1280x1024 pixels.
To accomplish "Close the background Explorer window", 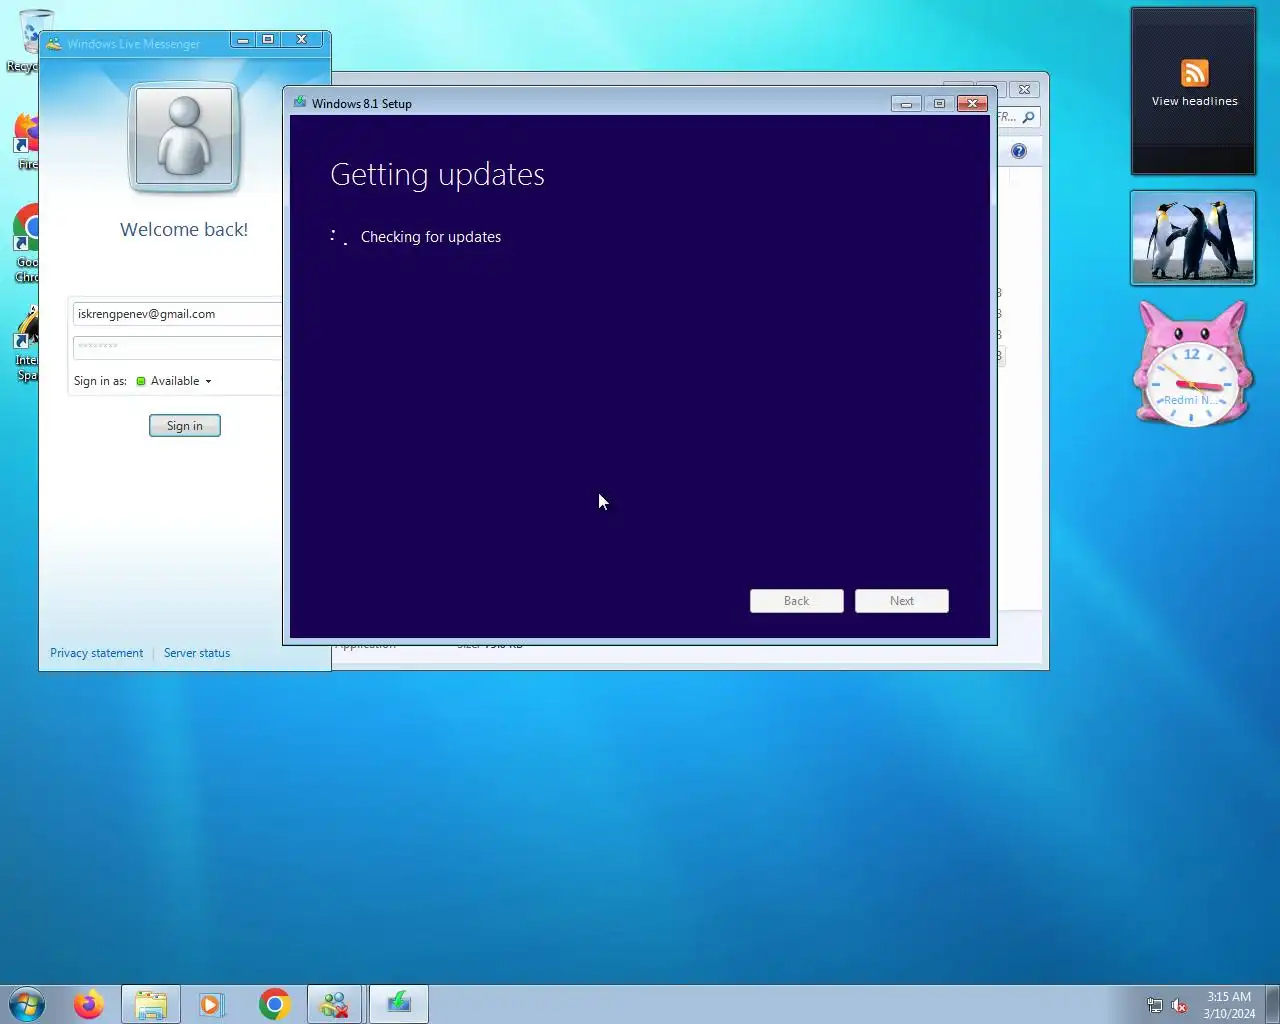I will coord(1024,89).
